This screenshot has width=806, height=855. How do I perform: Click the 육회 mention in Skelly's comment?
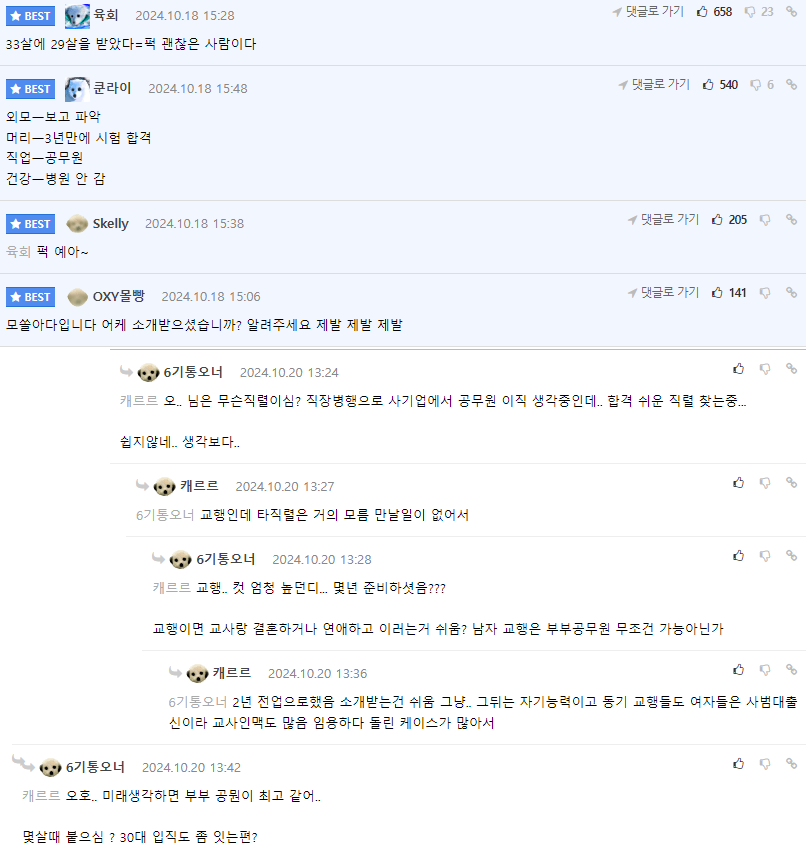(18, 252)
